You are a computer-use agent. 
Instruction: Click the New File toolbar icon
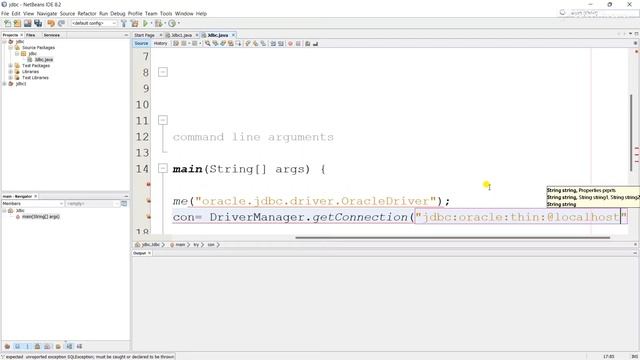point(7,23)
